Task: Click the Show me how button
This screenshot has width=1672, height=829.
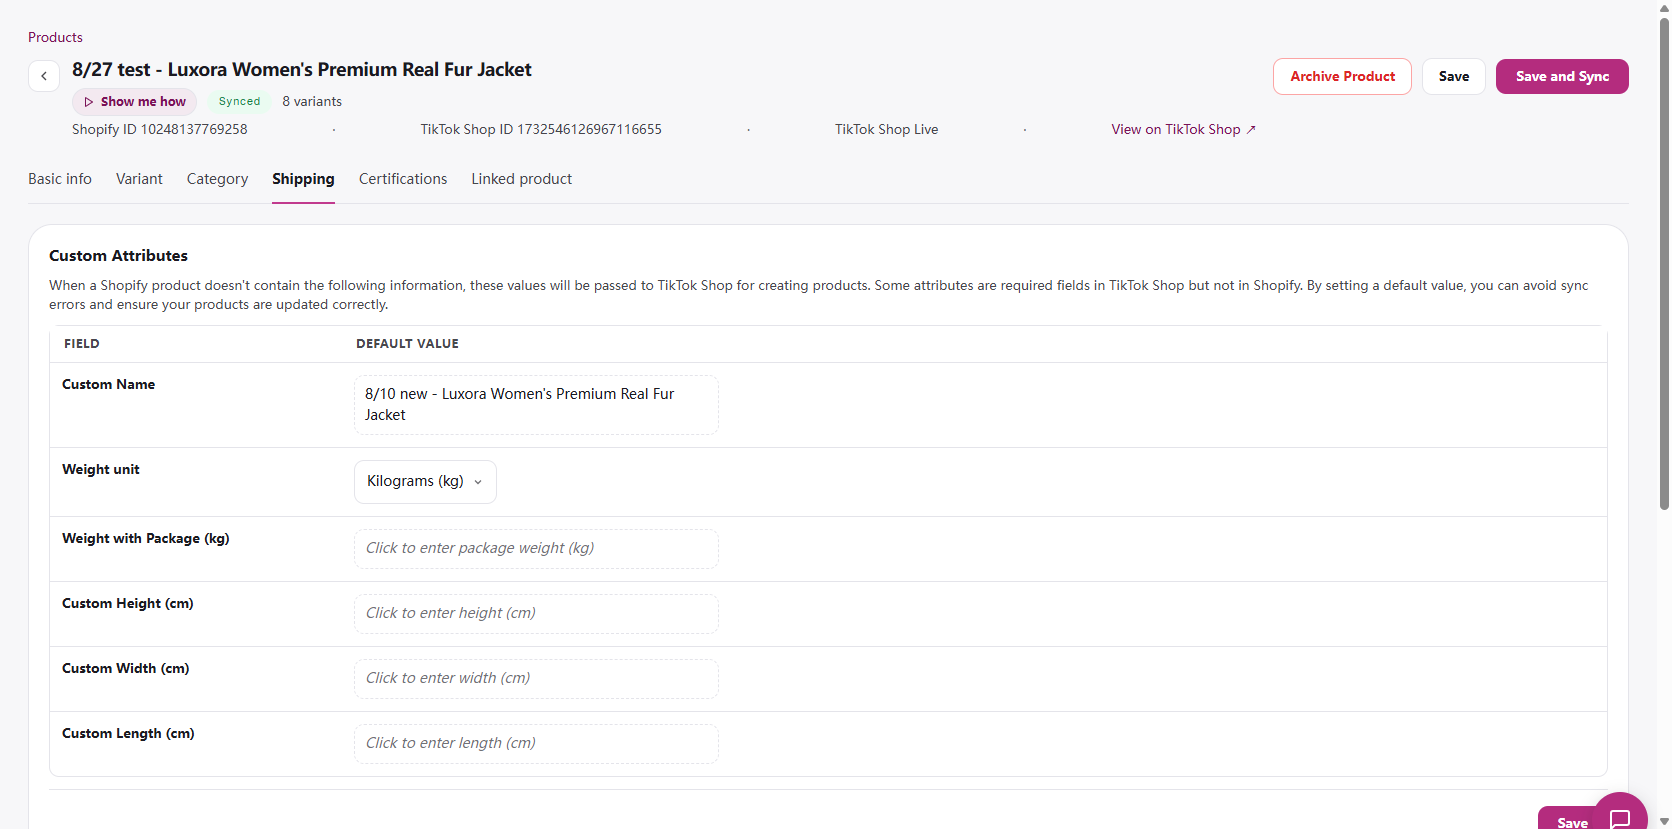Action: [135, 102]
